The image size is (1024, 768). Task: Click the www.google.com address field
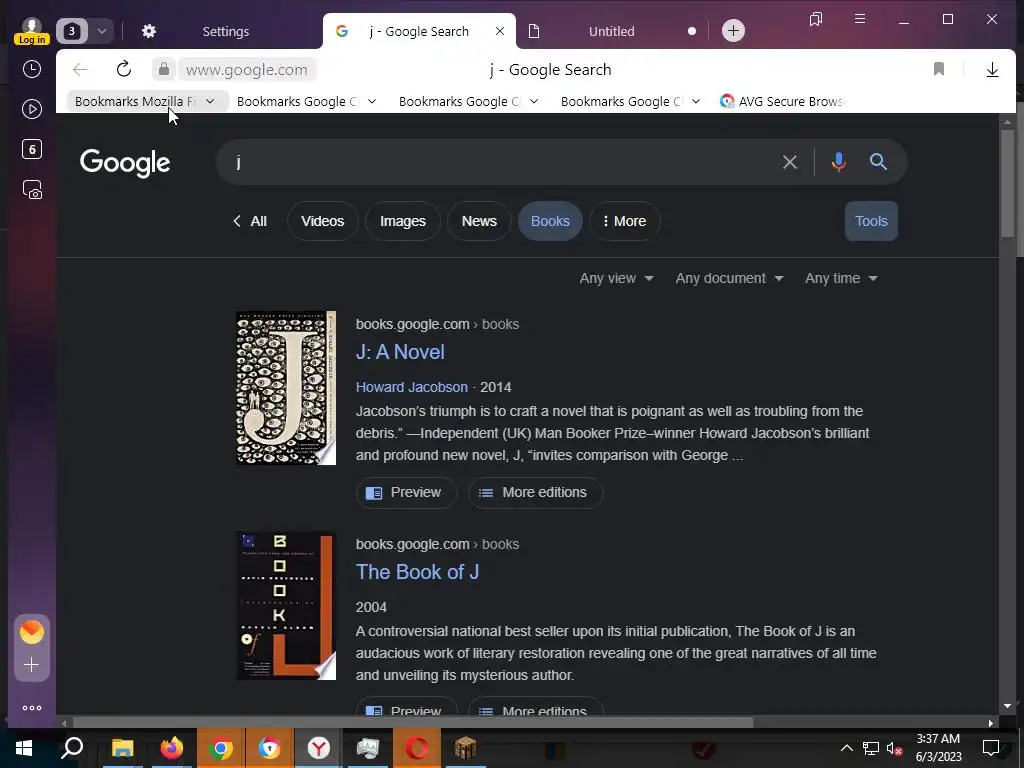247,69
